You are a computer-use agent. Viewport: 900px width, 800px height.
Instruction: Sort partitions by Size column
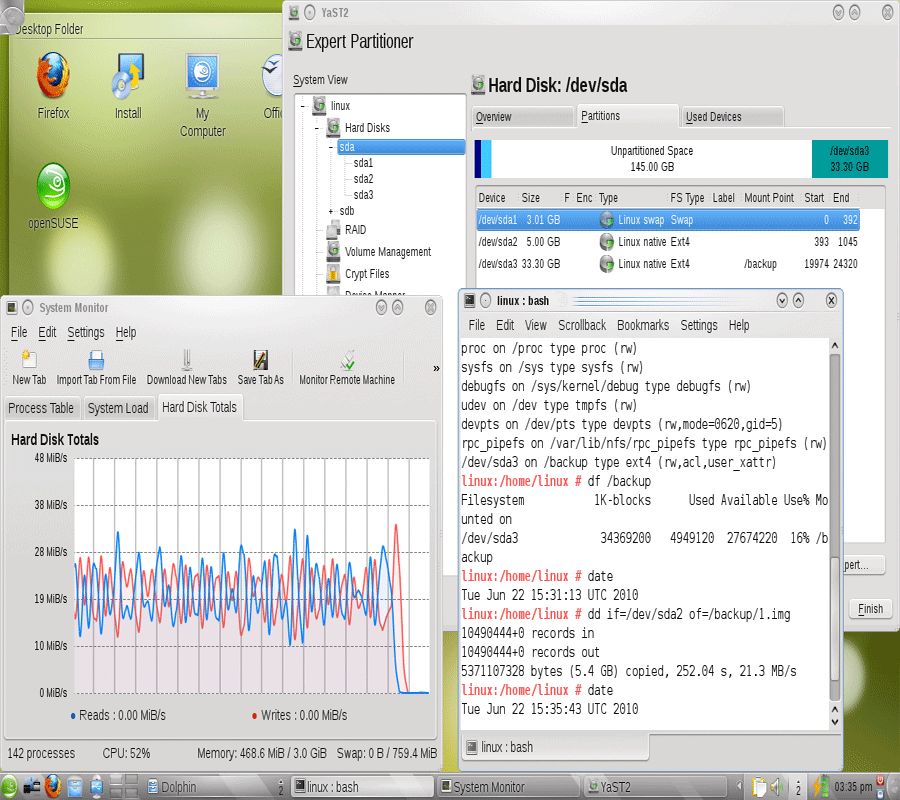pos(530,198)
